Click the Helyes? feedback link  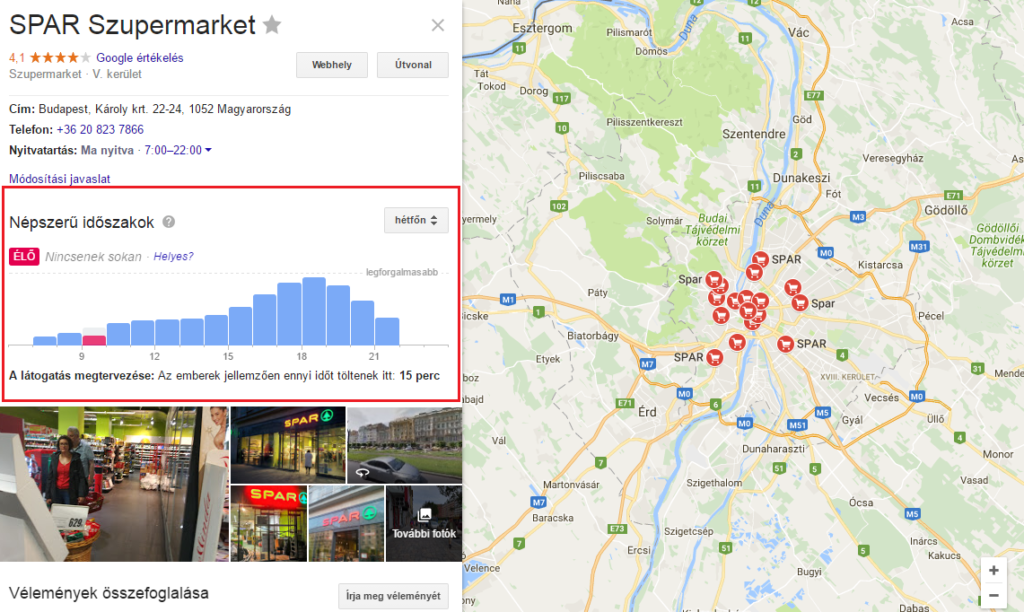point(173,257)
